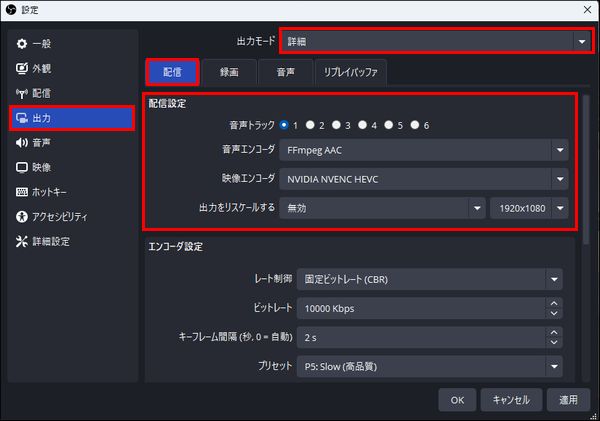The width and height of the screenshot is (600, 421).
Task: Open 詳細設定 in sidebar
Action: click(72, 241)
